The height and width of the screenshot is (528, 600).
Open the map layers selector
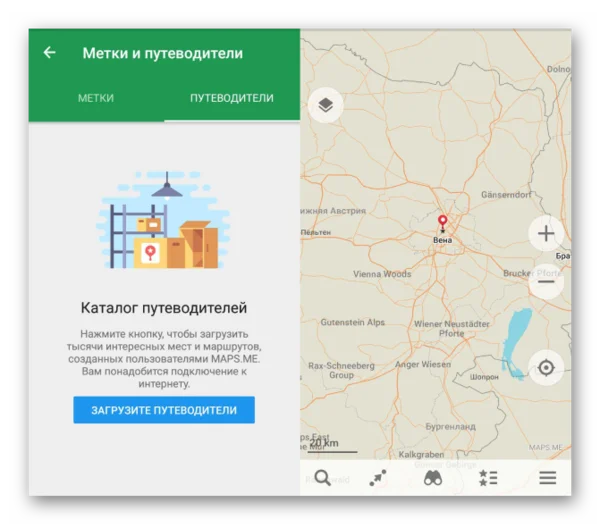pyautogui.click(x=326, y=104)
